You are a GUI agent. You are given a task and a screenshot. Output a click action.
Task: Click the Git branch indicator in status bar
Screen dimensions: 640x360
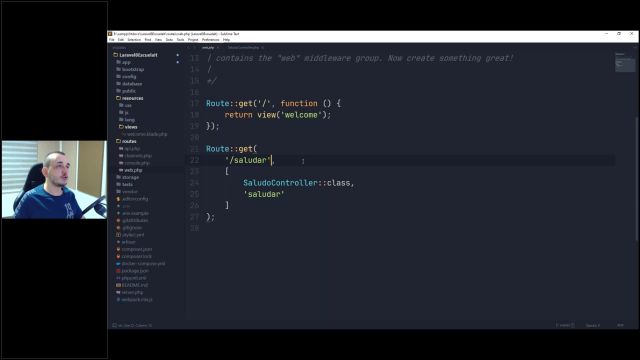pyautogui.click(x=565, y=325)
